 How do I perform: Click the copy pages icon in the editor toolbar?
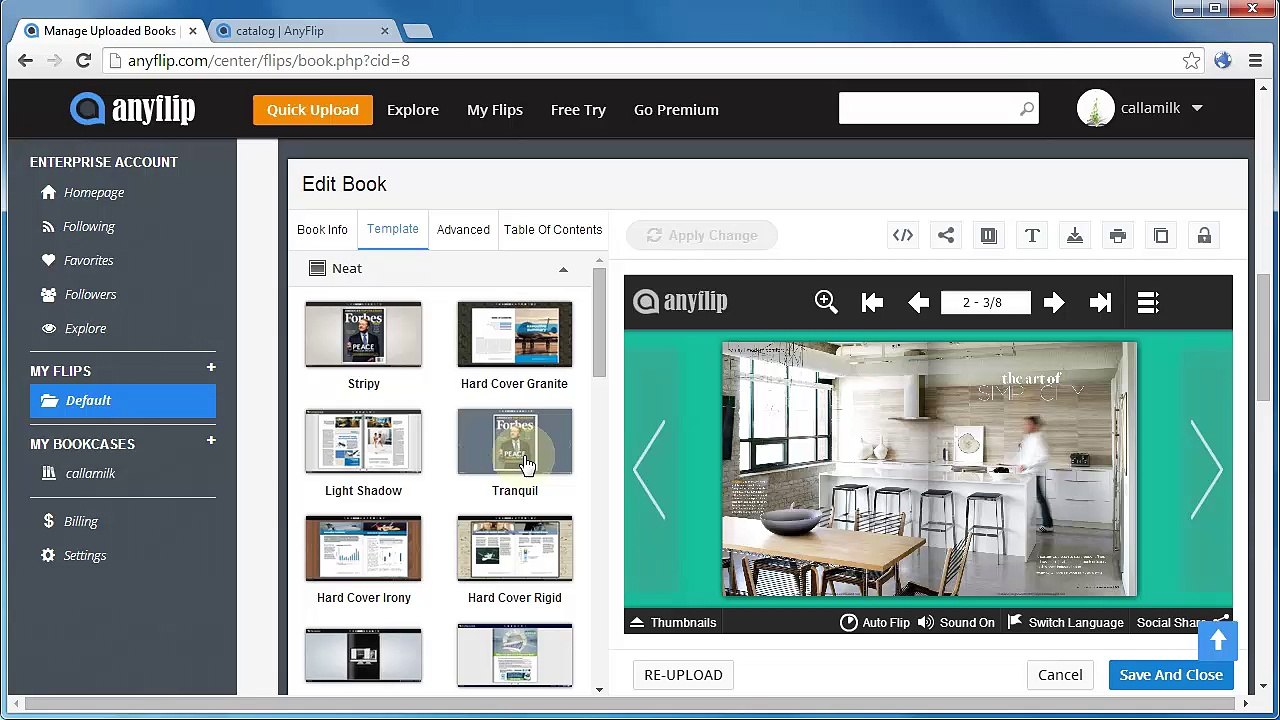click(x=1161, y=235)
